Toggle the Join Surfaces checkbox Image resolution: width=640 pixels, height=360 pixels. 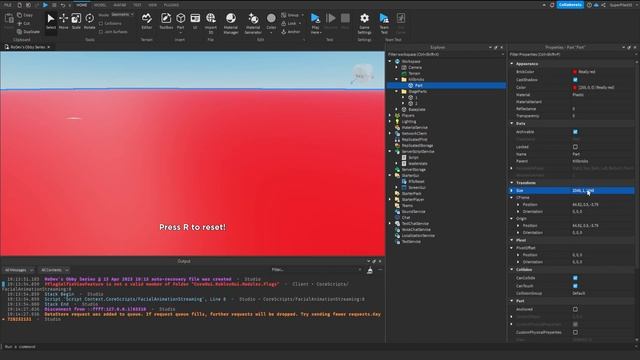click(101, 32)
